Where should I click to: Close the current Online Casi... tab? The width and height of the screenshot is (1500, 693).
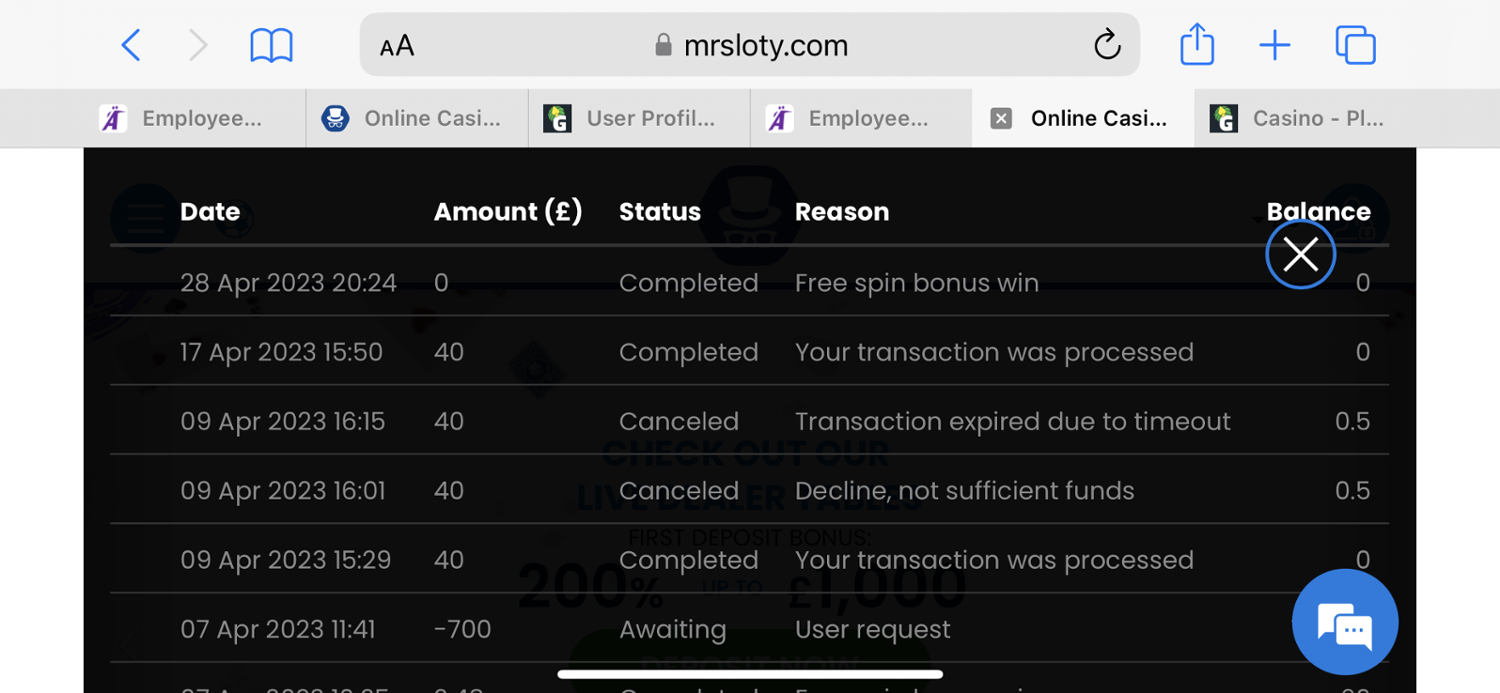(x=1001, y=118)
